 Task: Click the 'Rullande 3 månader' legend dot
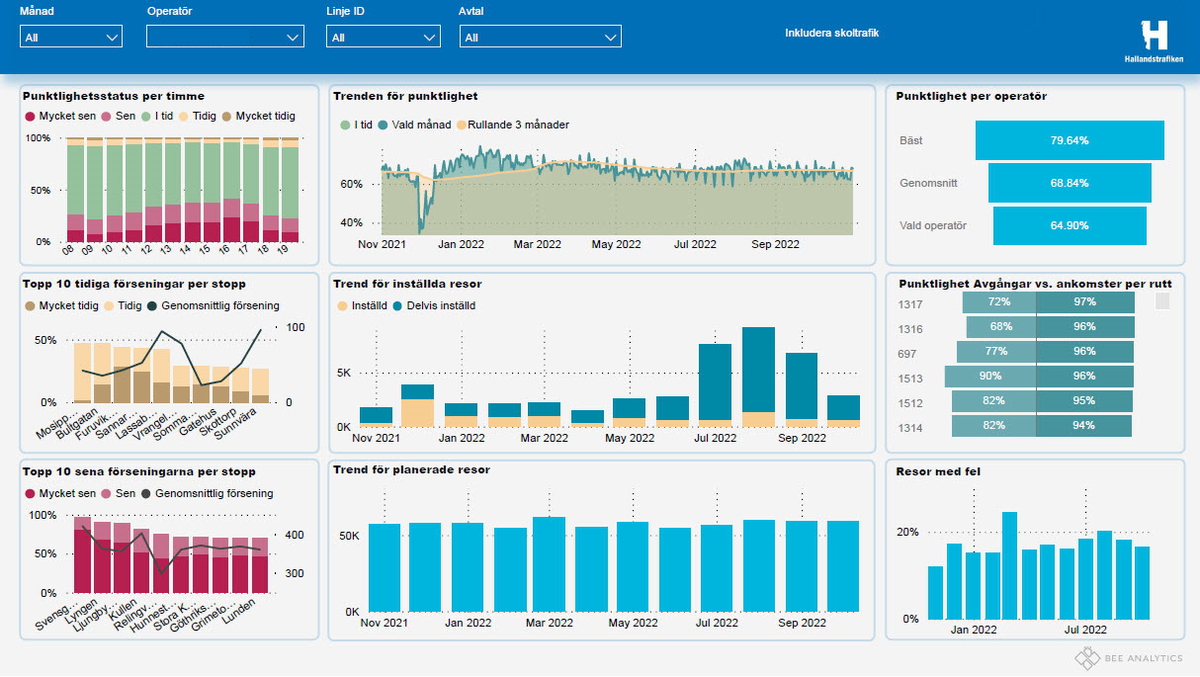(x=461, y=125)
